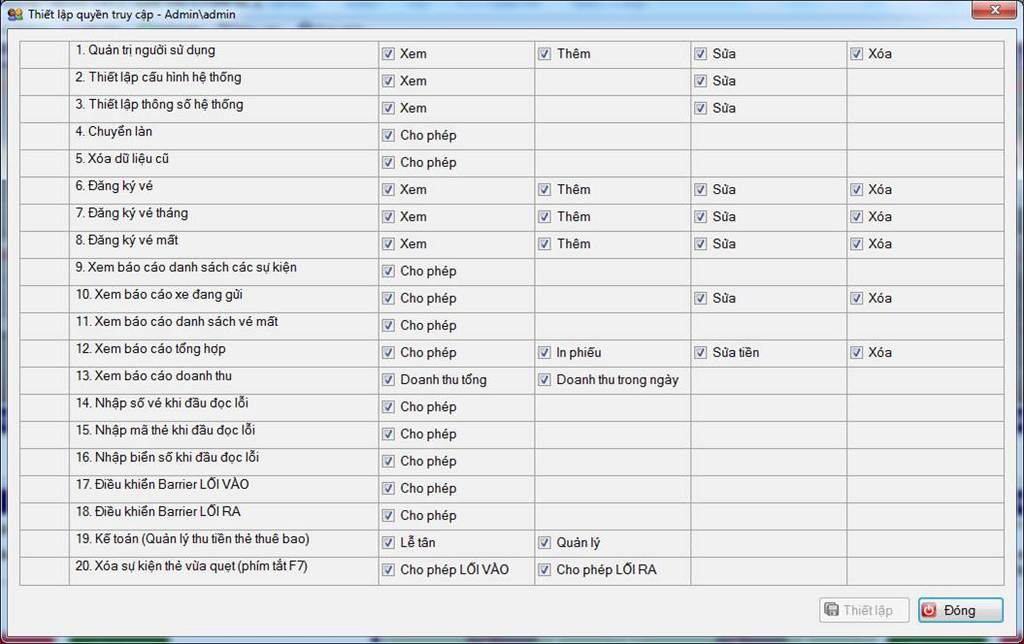Toggle the Sửa tiền checkbox
1024x644 pixels.
(700, 353)
